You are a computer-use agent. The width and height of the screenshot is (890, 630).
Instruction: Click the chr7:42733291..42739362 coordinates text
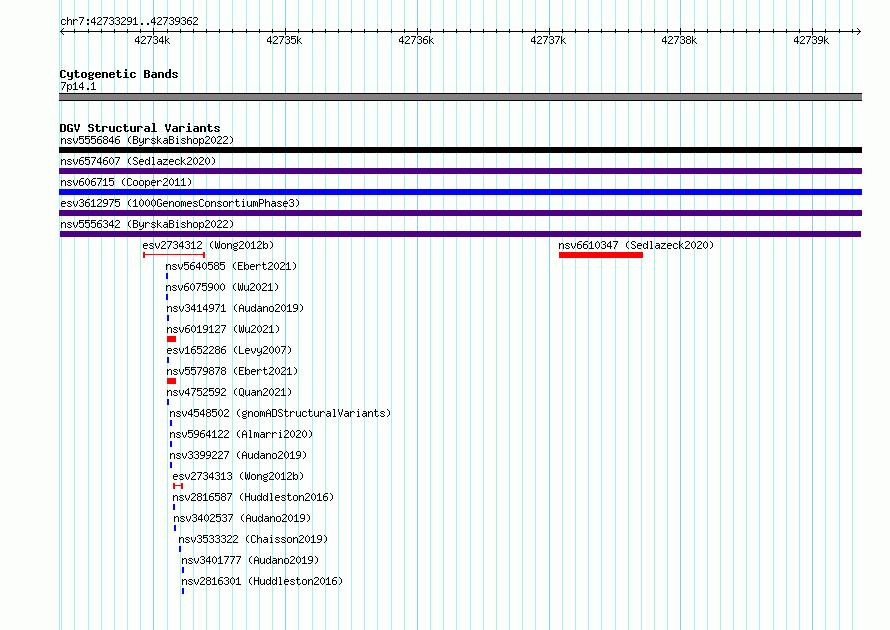[129, 21]
